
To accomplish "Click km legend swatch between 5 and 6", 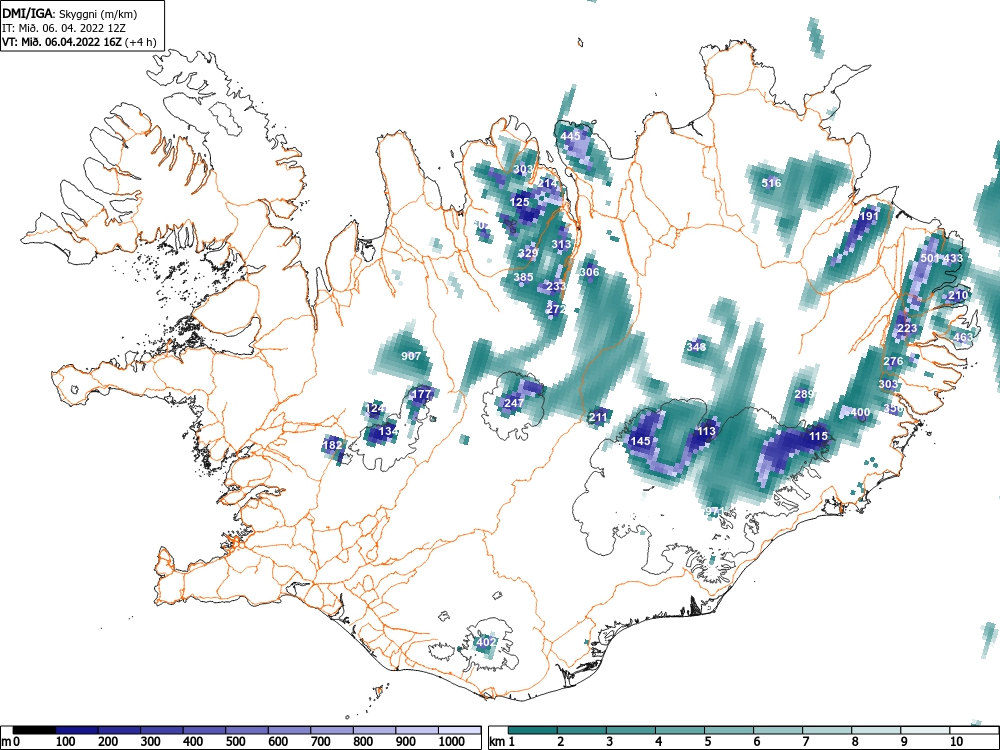I will coord(729,730).
